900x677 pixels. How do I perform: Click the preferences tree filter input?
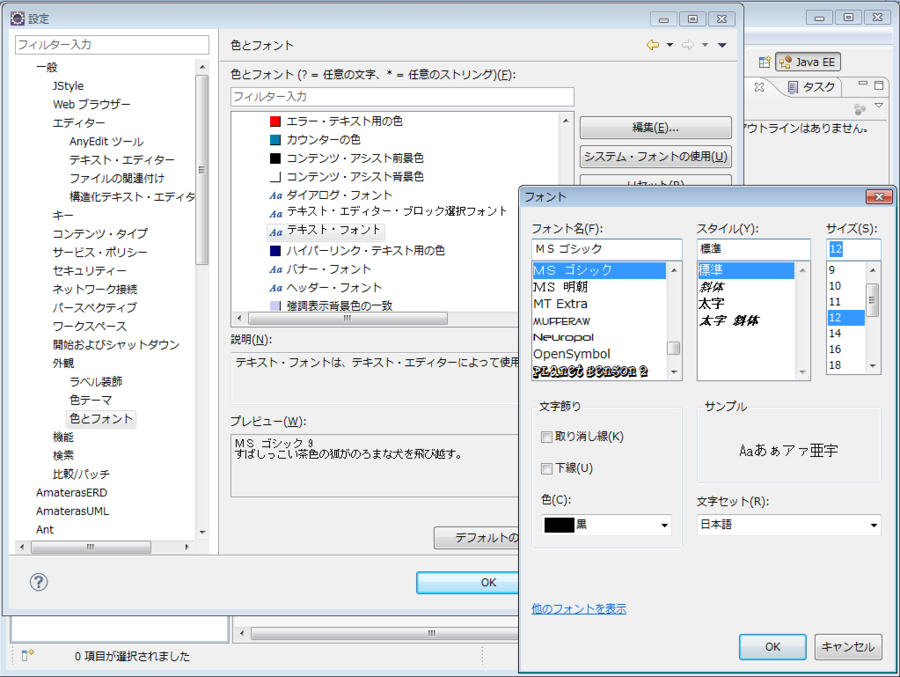[112, 45]
